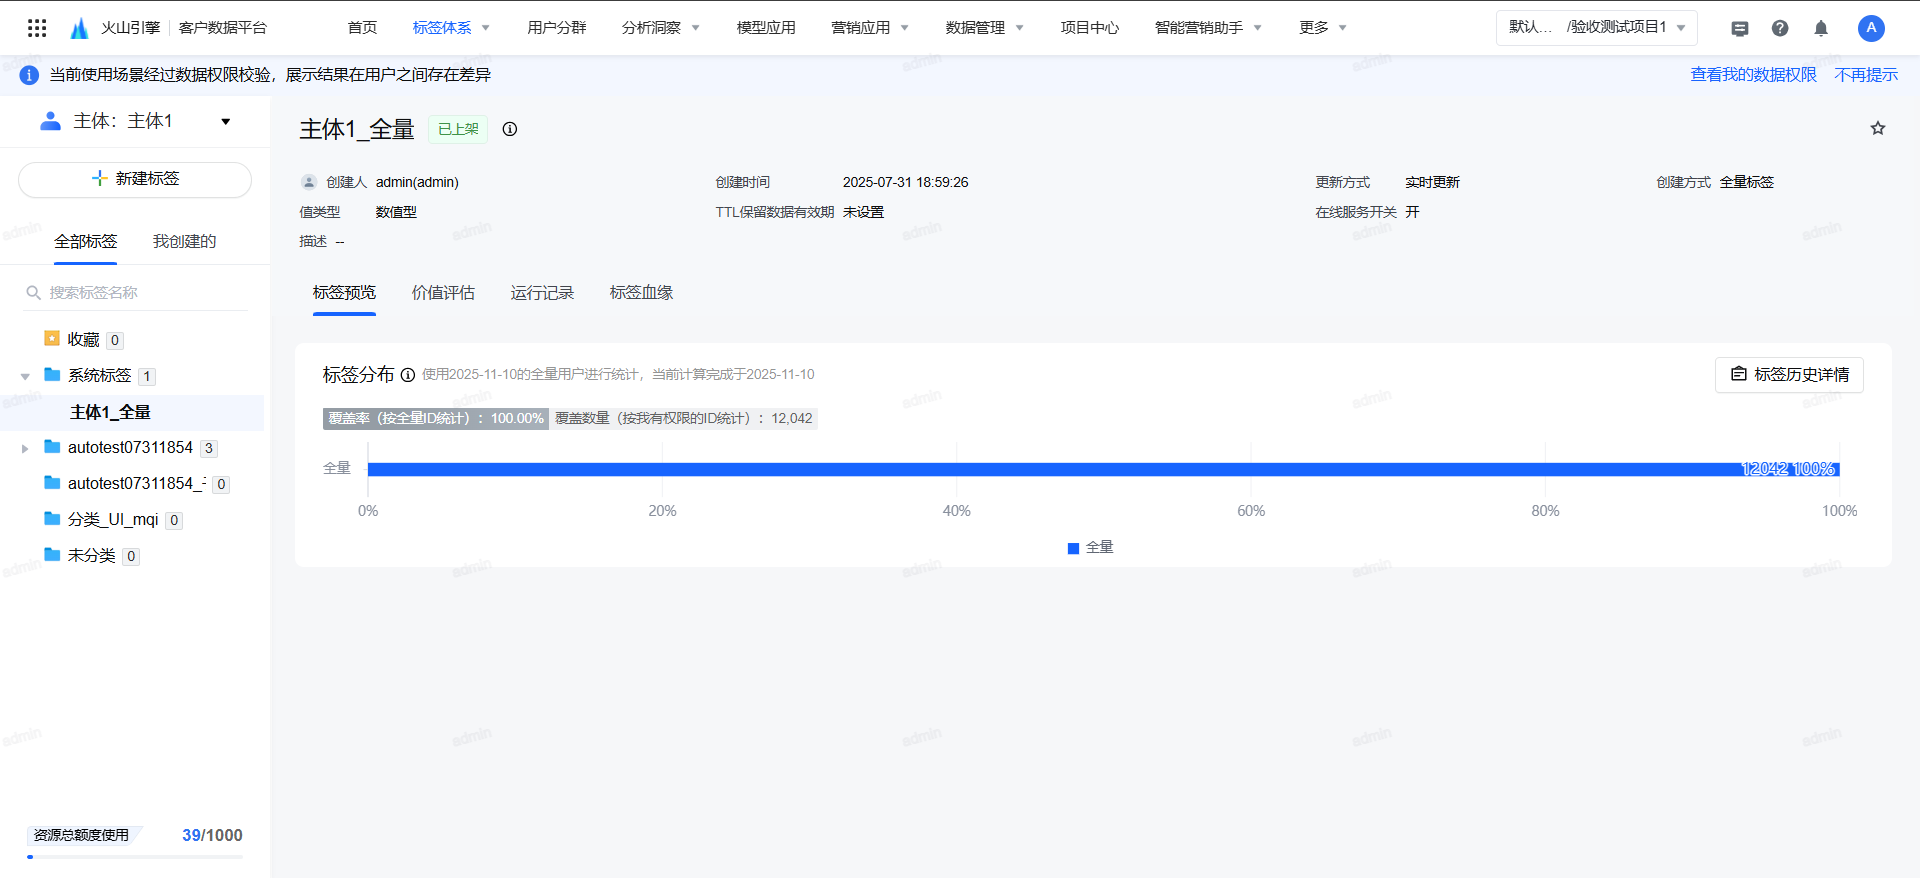Viewport: 1920px width, 878px height.
Task: Click the 全量标签 creation method value
Action: (x=1747, y=182)
